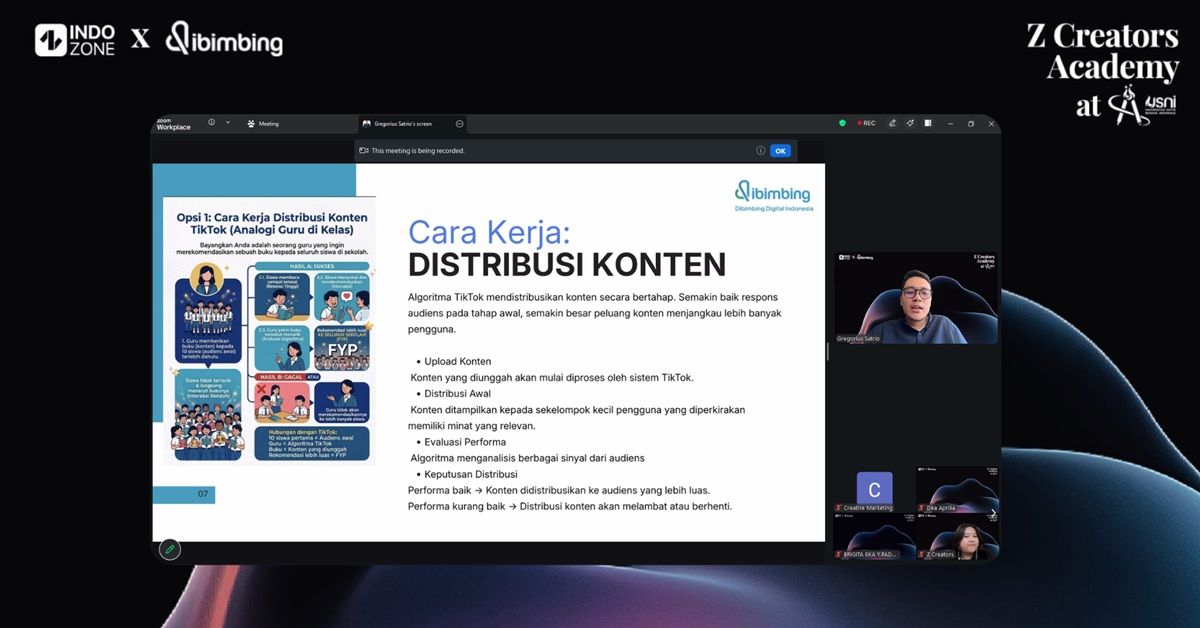The width and height of the screenshot is (1200, 628).
Task: Click the 'Evaluasi Performa' bullet text
Action: (465, 441)
